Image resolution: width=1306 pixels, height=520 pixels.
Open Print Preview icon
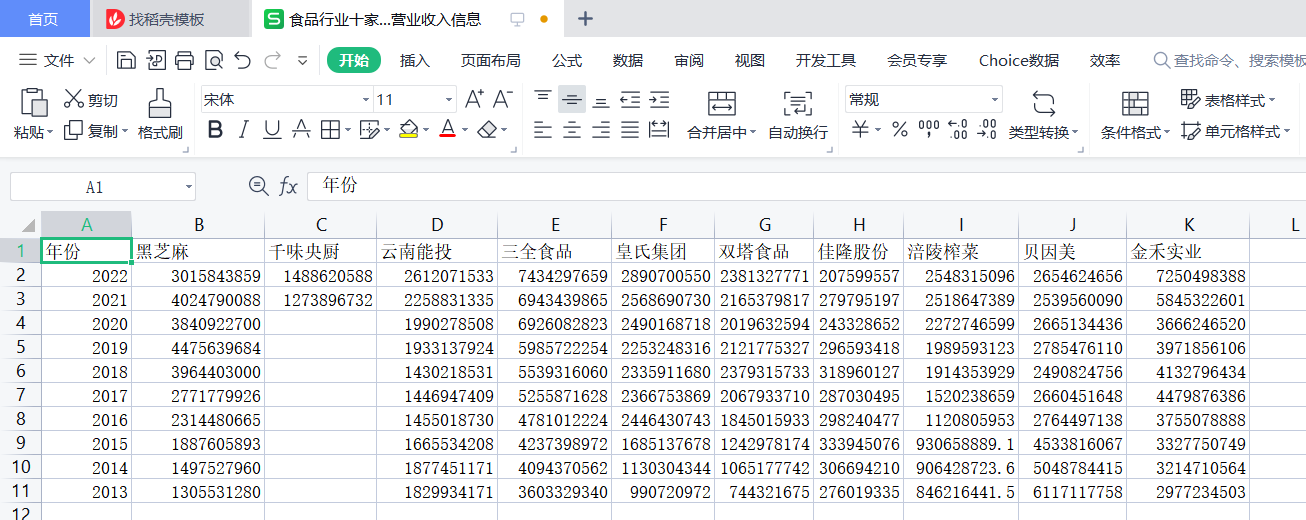pyautogui.click(x=213, y=60)
